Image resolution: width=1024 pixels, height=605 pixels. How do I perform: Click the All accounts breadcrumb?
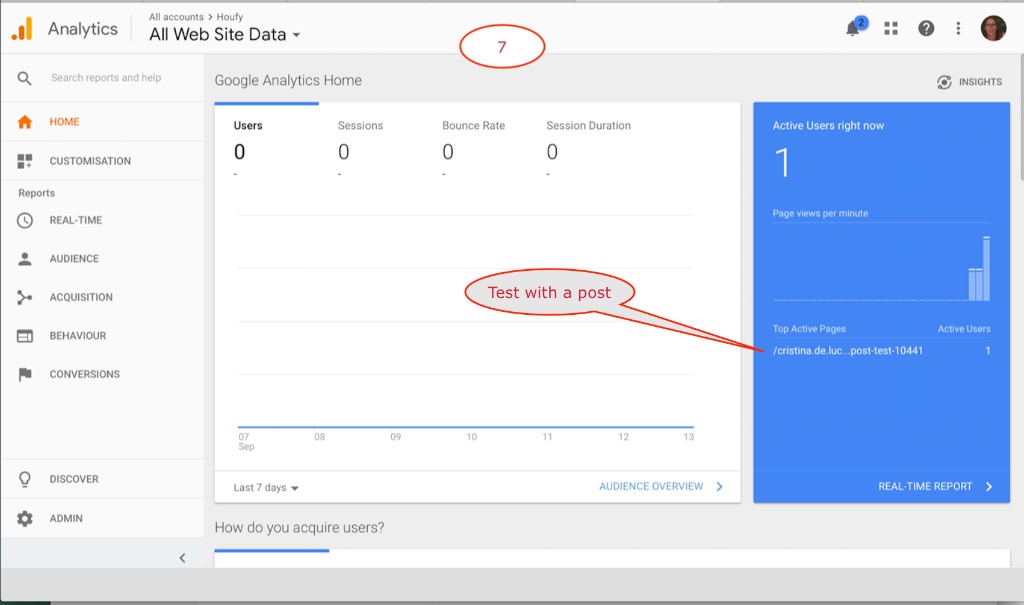[176, 17]
